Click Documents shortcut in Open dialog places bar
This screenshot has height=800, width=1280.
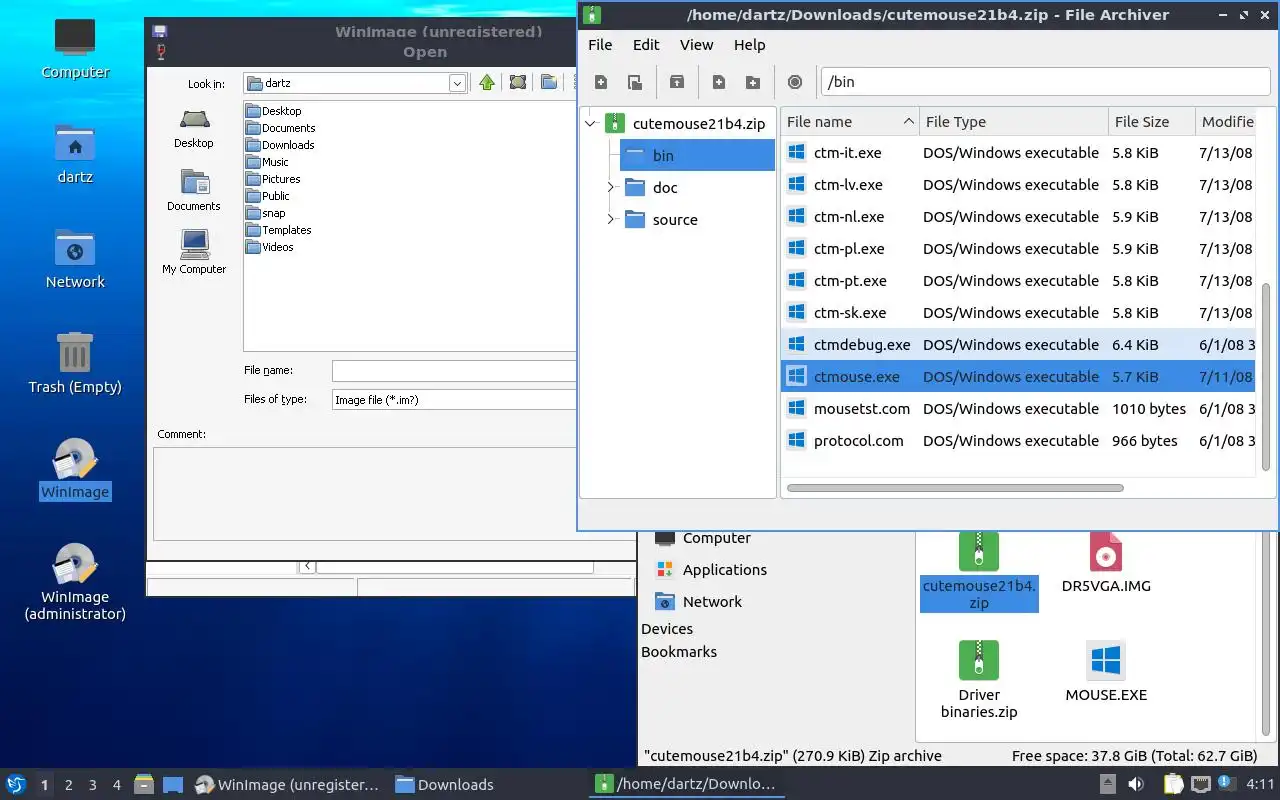pos(194,190)
